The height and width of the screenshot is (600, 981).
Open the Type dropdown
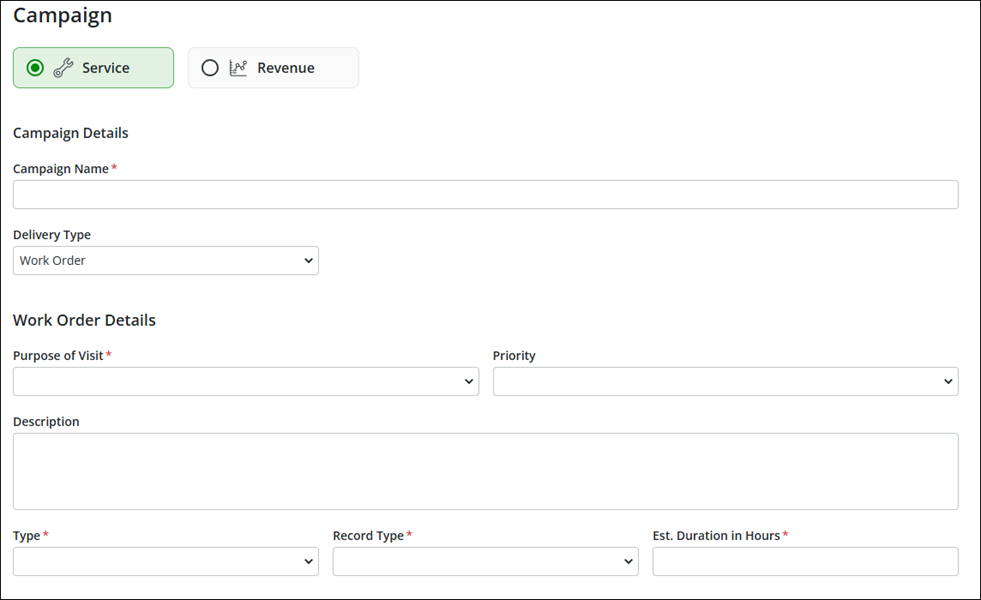[x=166, y=561]
